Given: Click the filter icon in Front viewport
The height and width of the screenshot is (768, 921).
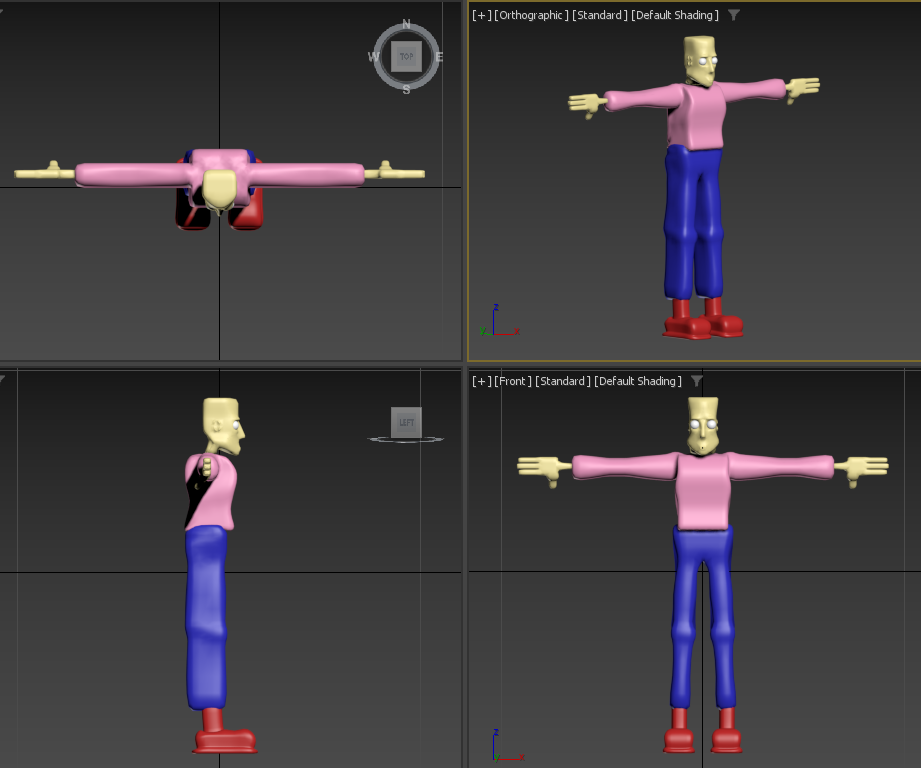Looking at the screenshot, I should pos(697,381).
